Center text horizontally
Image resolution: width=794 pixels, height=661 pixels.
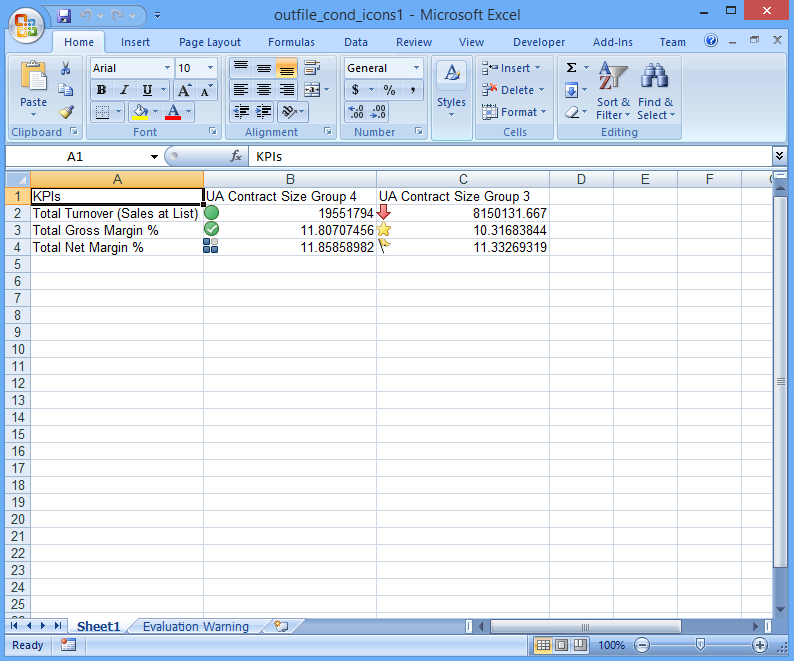tap(263, 90)
